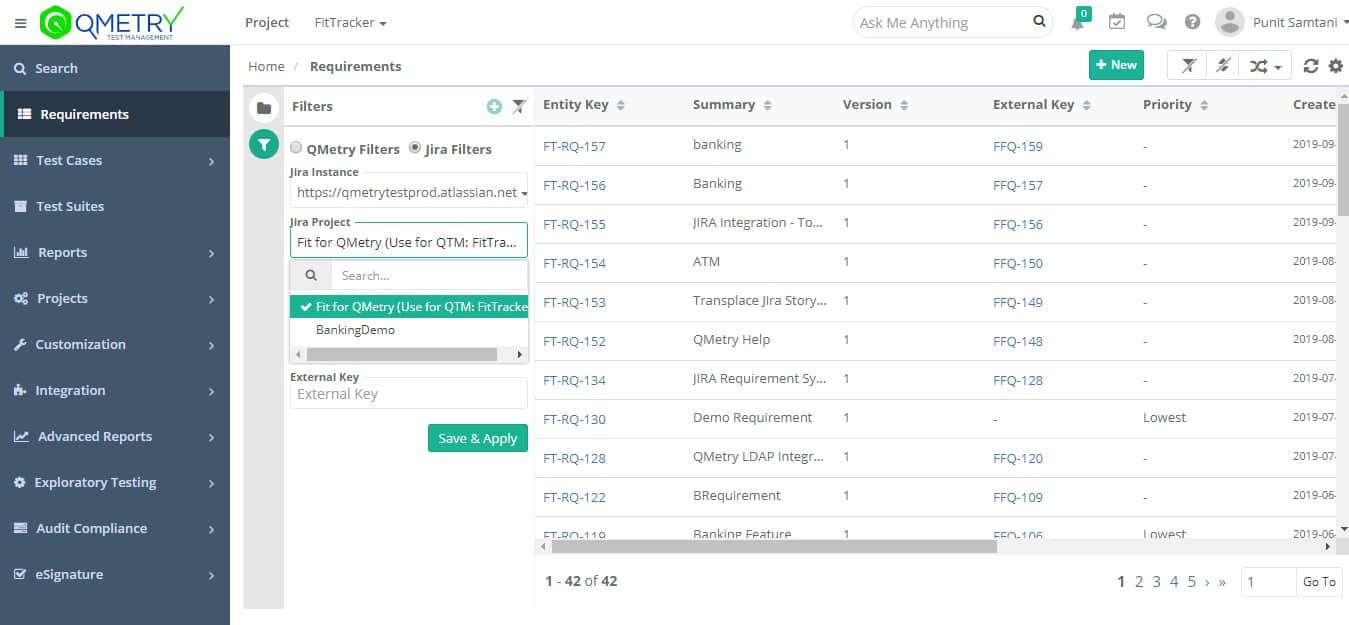
Task: Open Exploratory Testing in sidebar
Action: coord(115,482)
